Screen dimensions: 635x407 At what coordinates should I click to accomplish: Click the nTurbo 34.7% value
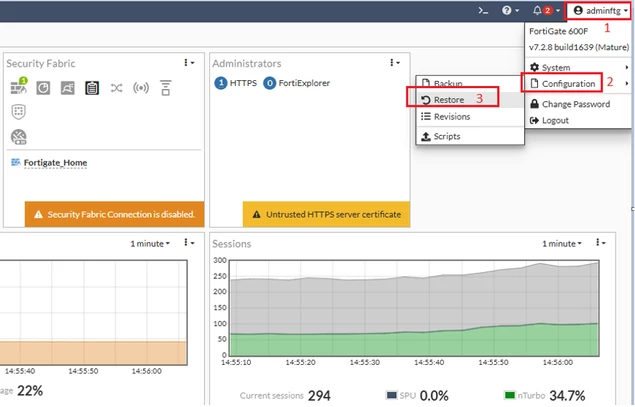pos(567,396)
